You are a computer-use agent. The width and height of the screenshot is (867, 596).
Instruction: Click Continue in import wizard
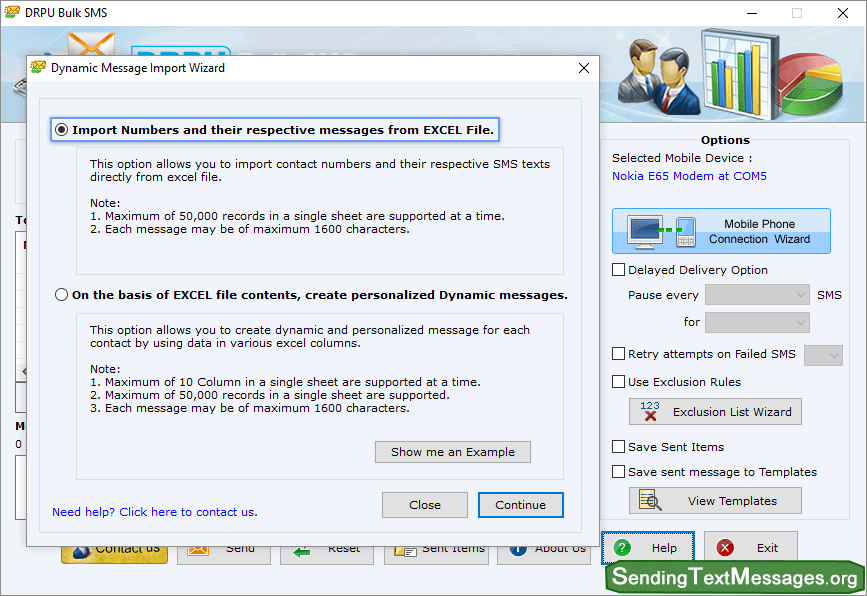click(520, 505)
